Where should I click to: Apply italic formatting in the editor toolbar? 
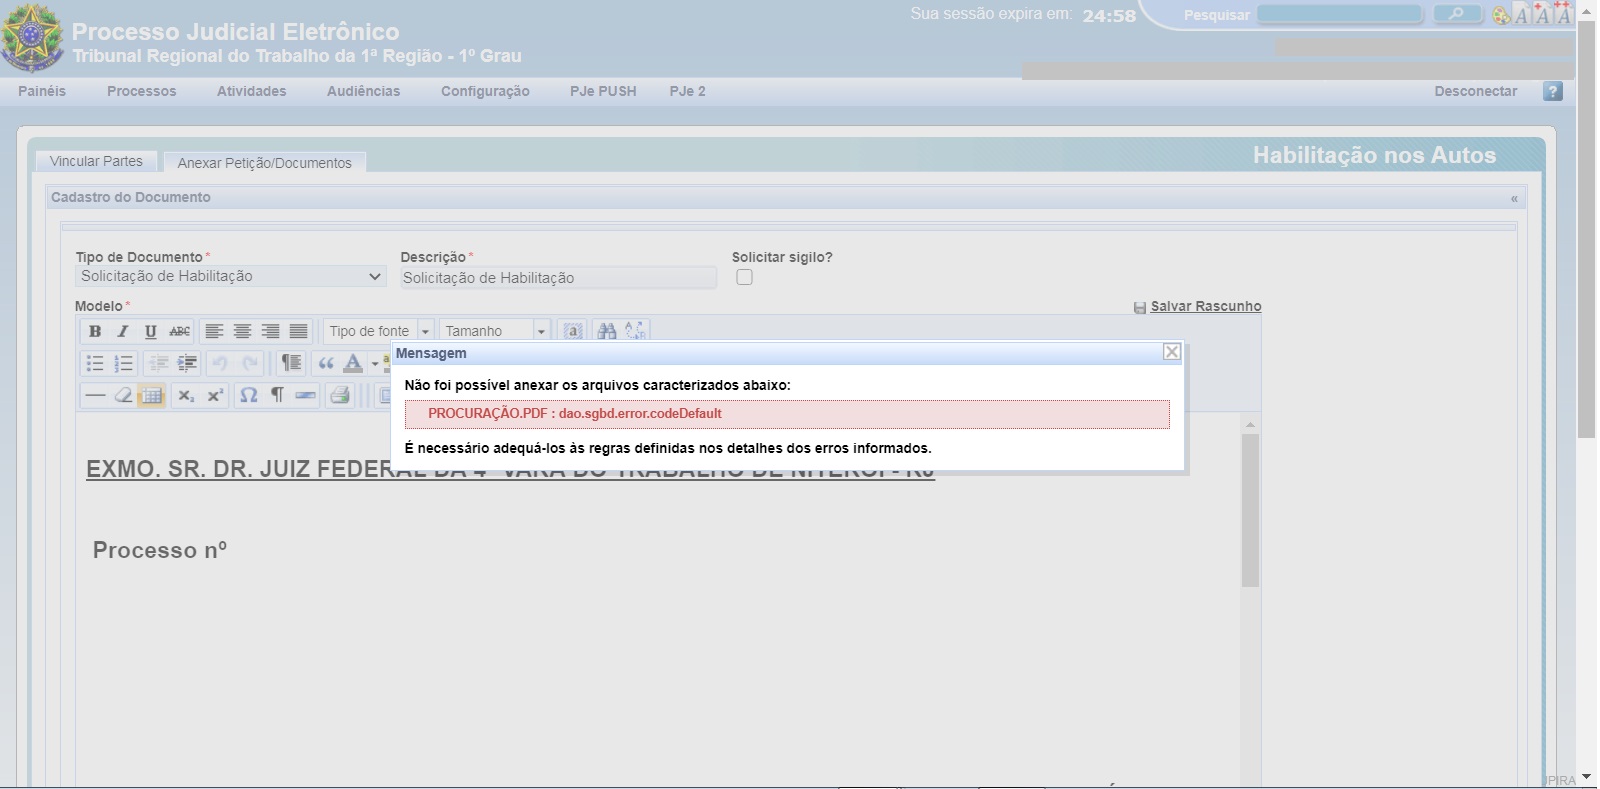[123, 331]
